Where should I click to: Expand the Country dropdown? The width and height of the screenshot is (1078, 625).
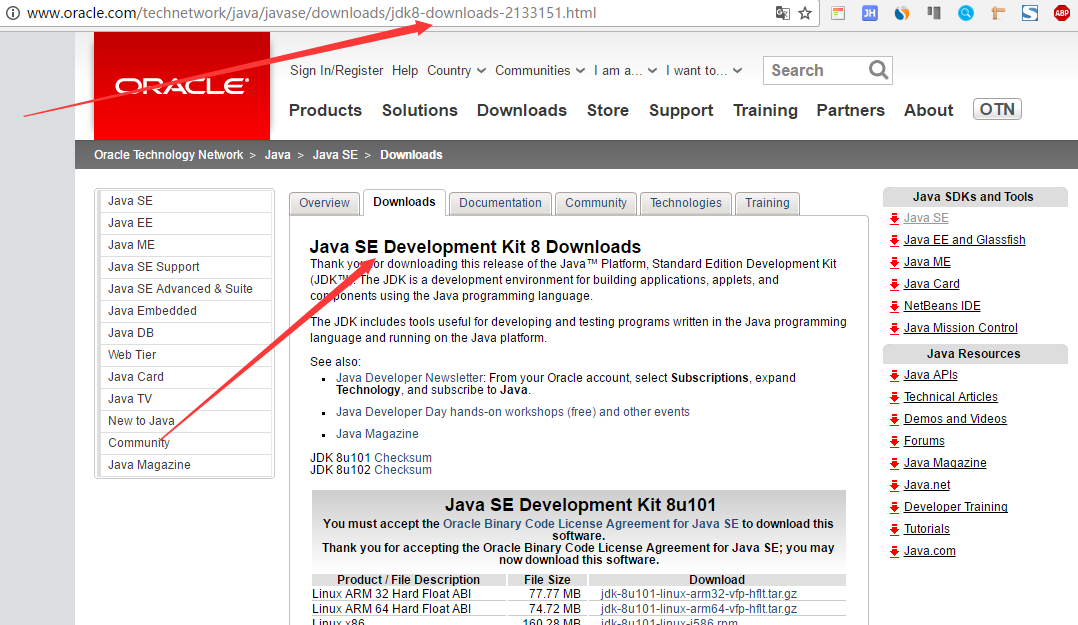(x=456, y=71)
